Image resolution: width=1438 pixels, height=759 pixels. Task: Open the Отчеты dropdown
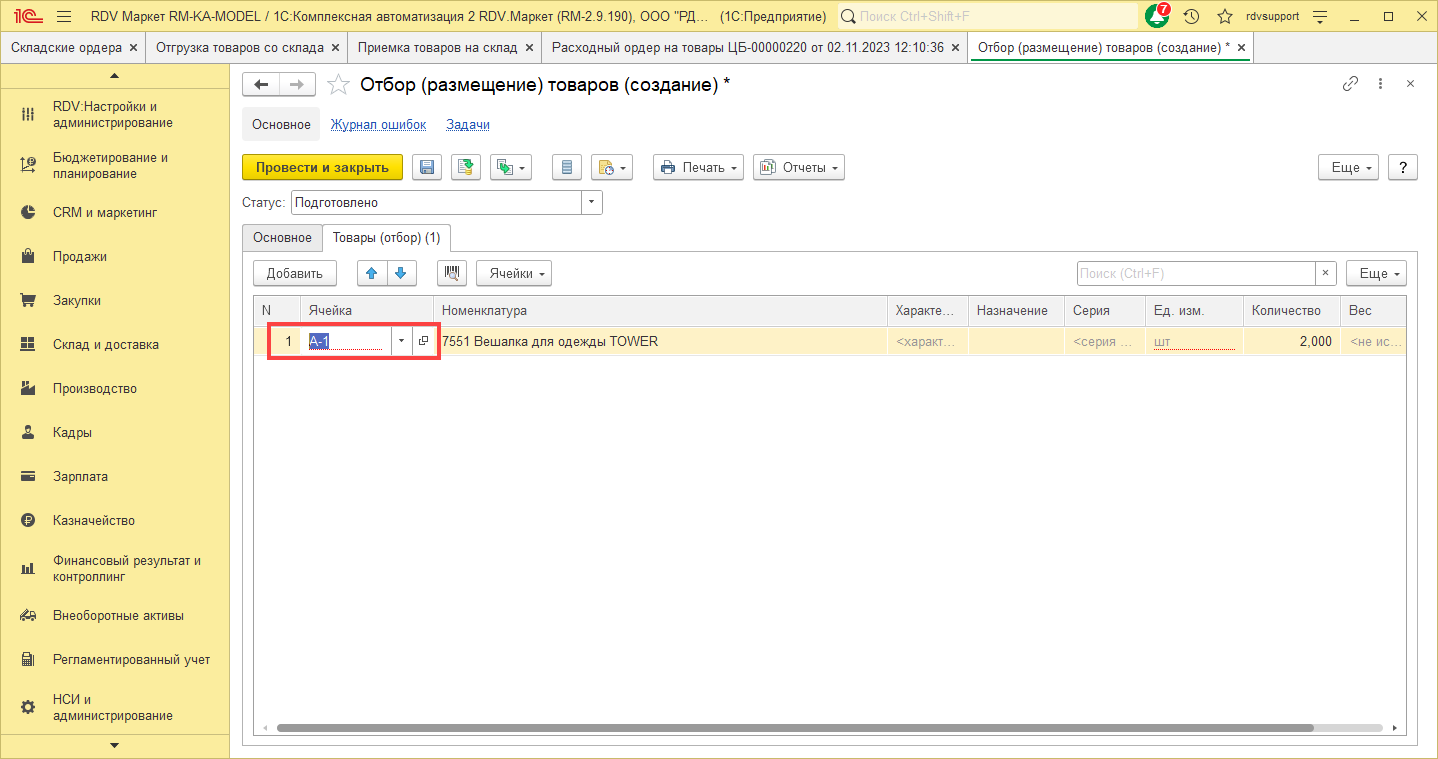pos(798,168)
